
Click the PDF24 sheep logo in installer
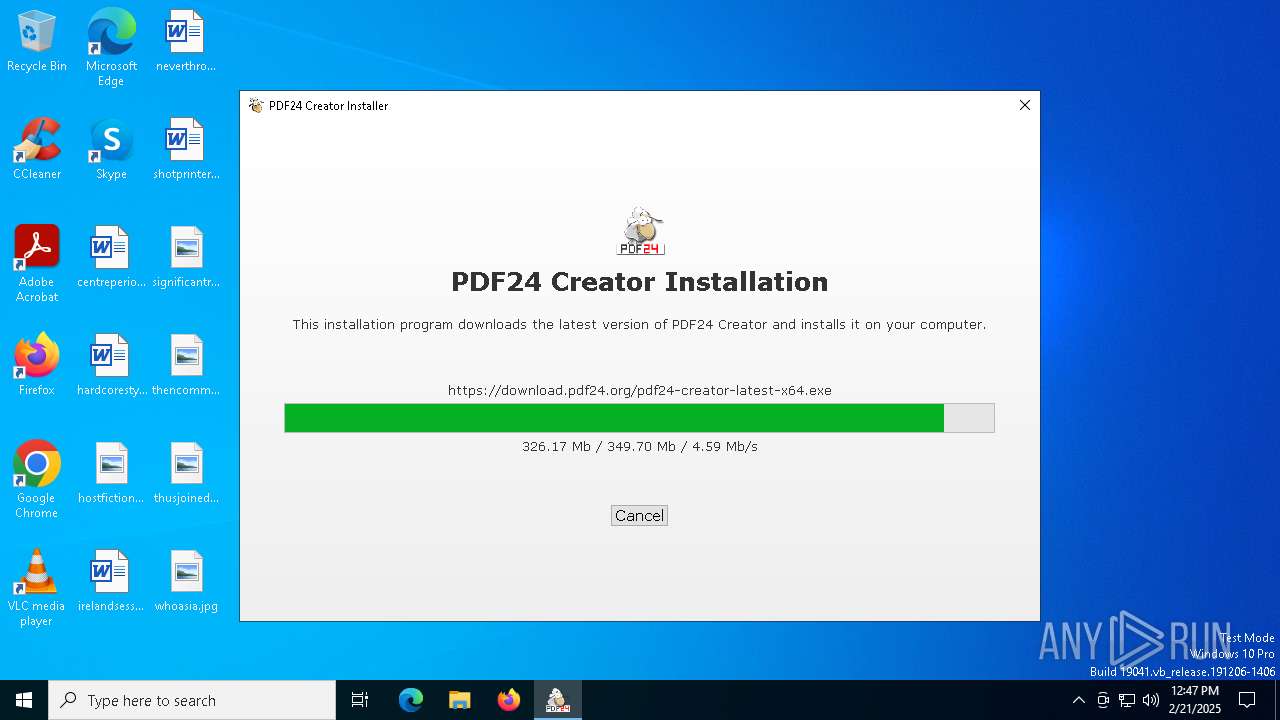pos(640,231)
